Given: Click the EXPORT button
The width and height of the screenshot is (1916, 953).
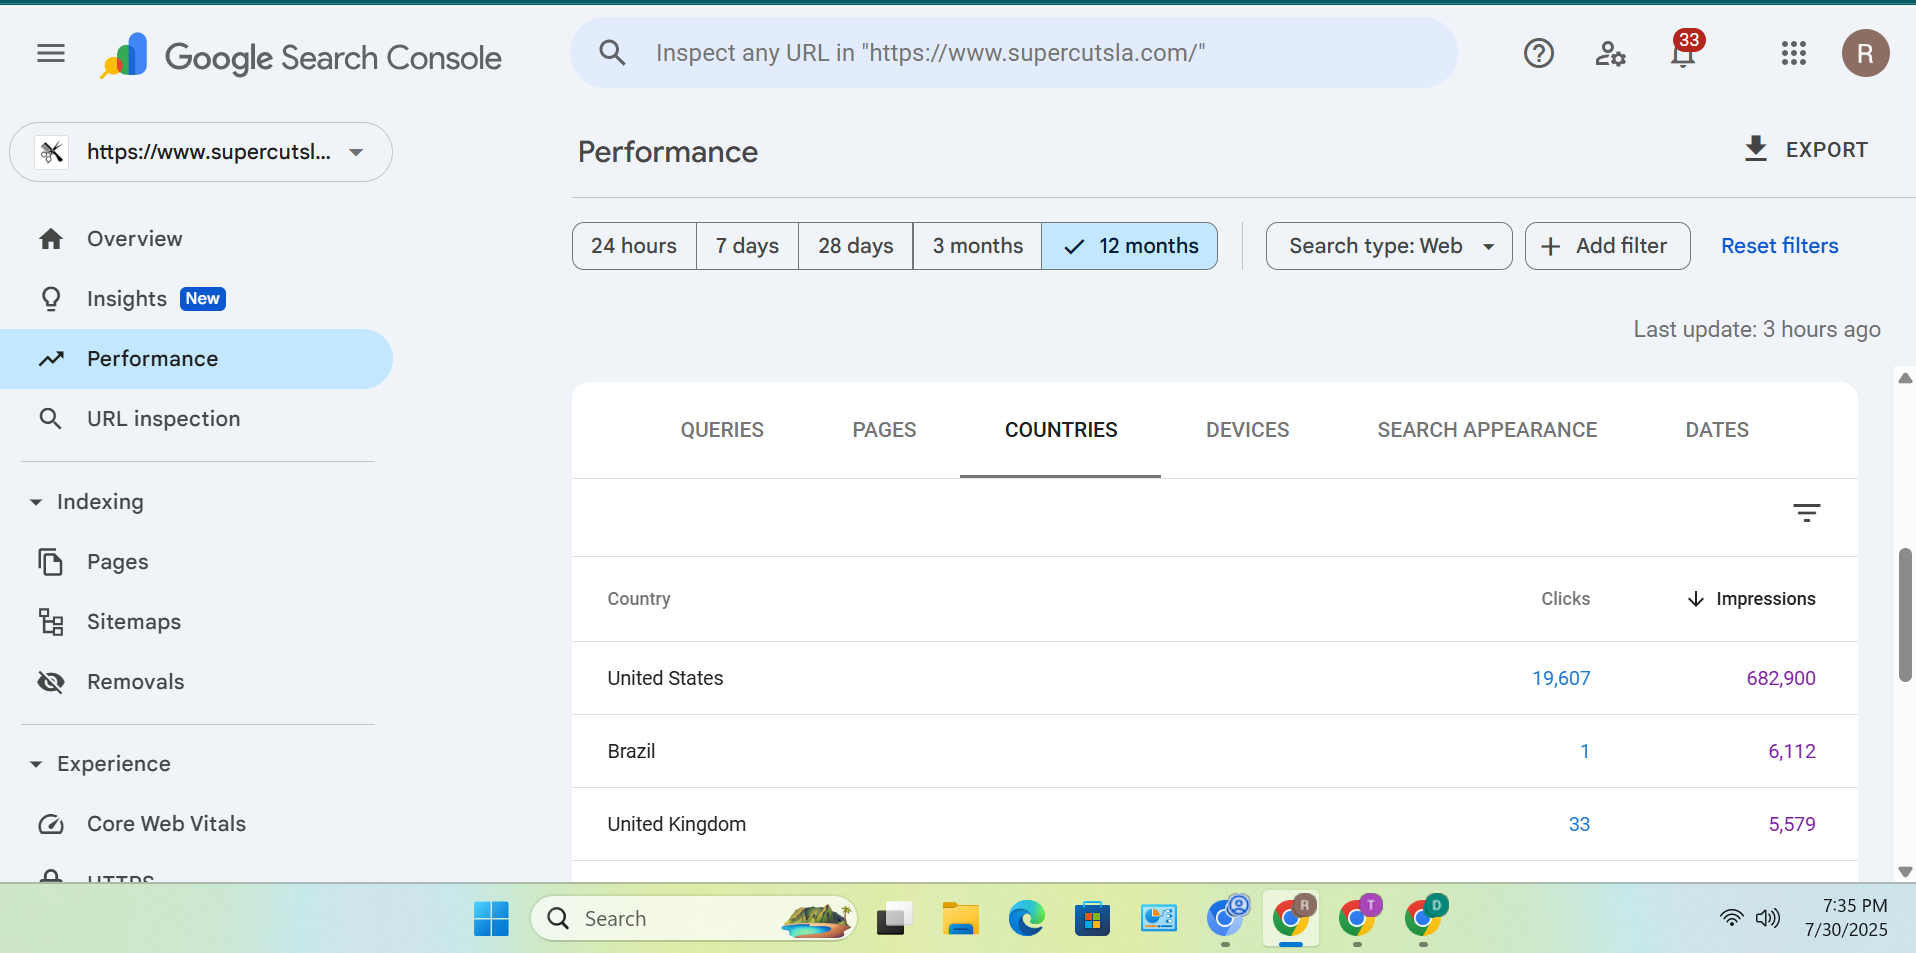Looking at the screenshot, I should point(1806,149).
